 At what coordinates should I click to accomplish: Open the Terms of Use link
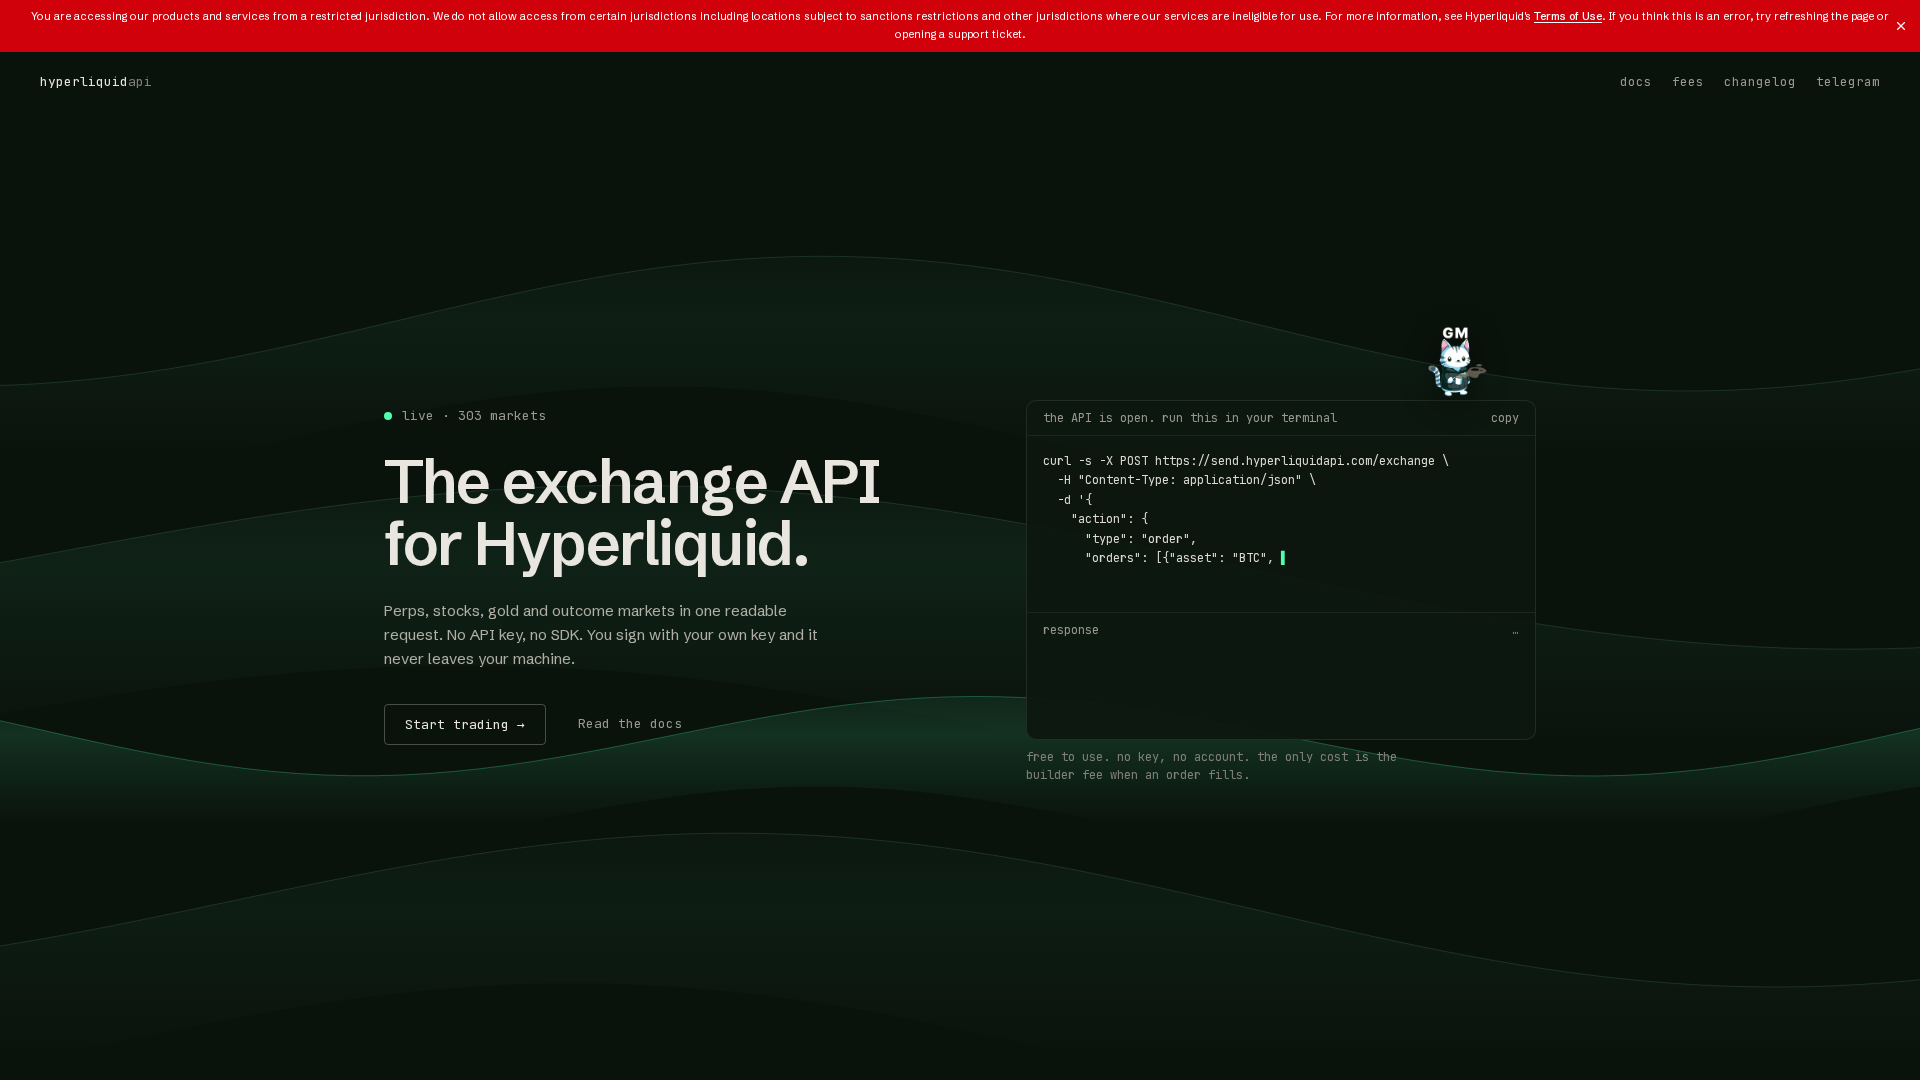pos(1567,17)
